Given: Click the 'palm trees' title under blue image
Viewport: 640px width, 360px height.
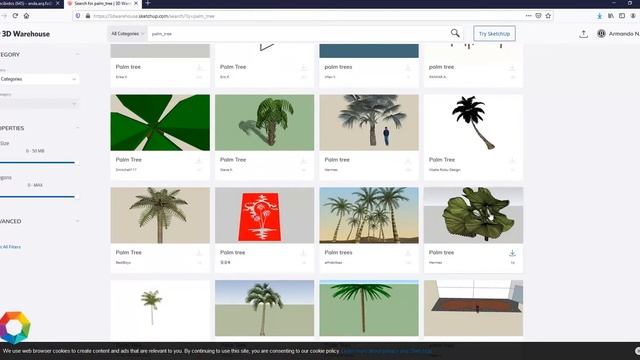Looking at the screenshot, I should pyautogui.click(x=338, y=67).
